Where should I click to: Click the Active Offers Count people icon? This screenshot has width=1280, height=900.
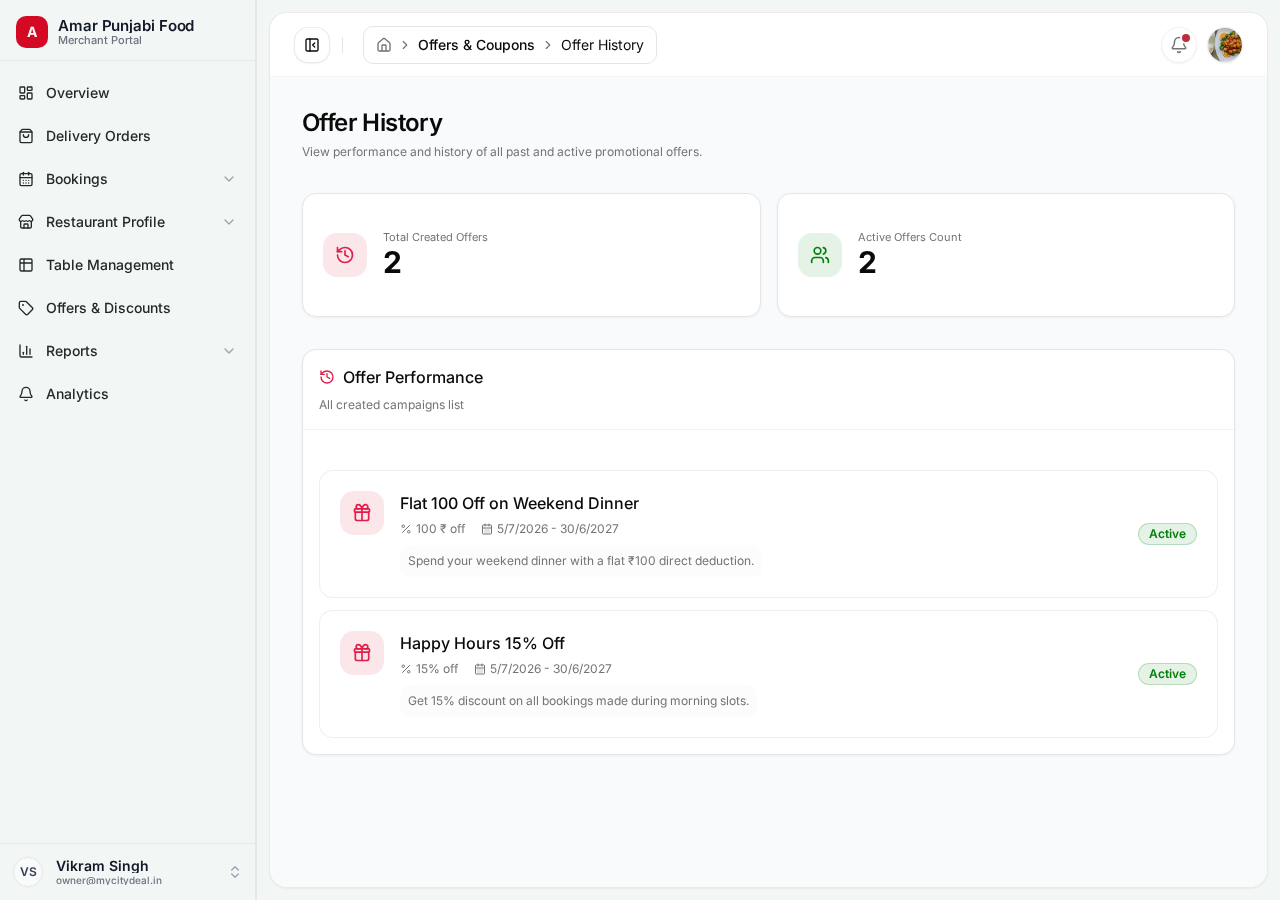820,255
